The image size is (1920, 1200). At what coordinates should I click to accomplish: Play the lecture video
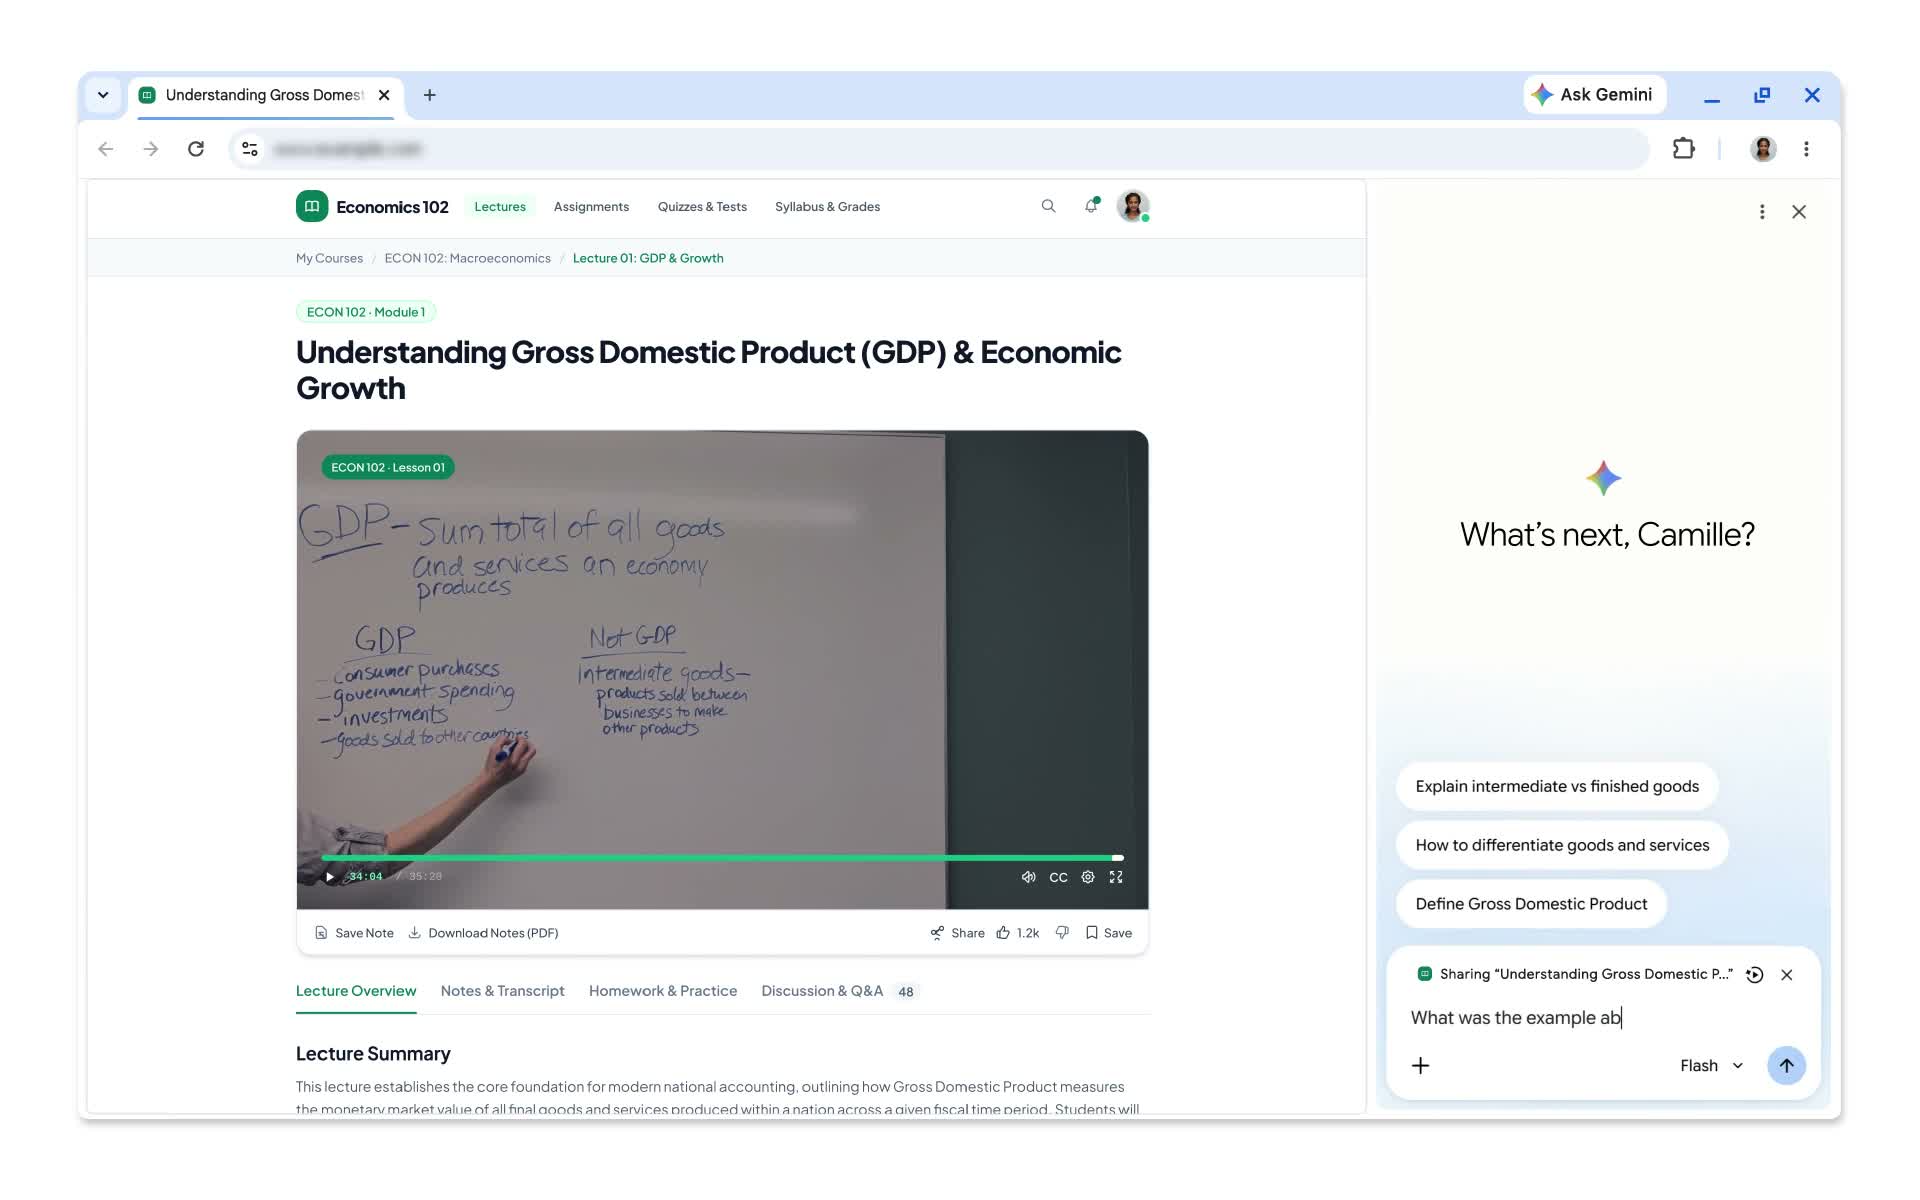click(330, 877)
